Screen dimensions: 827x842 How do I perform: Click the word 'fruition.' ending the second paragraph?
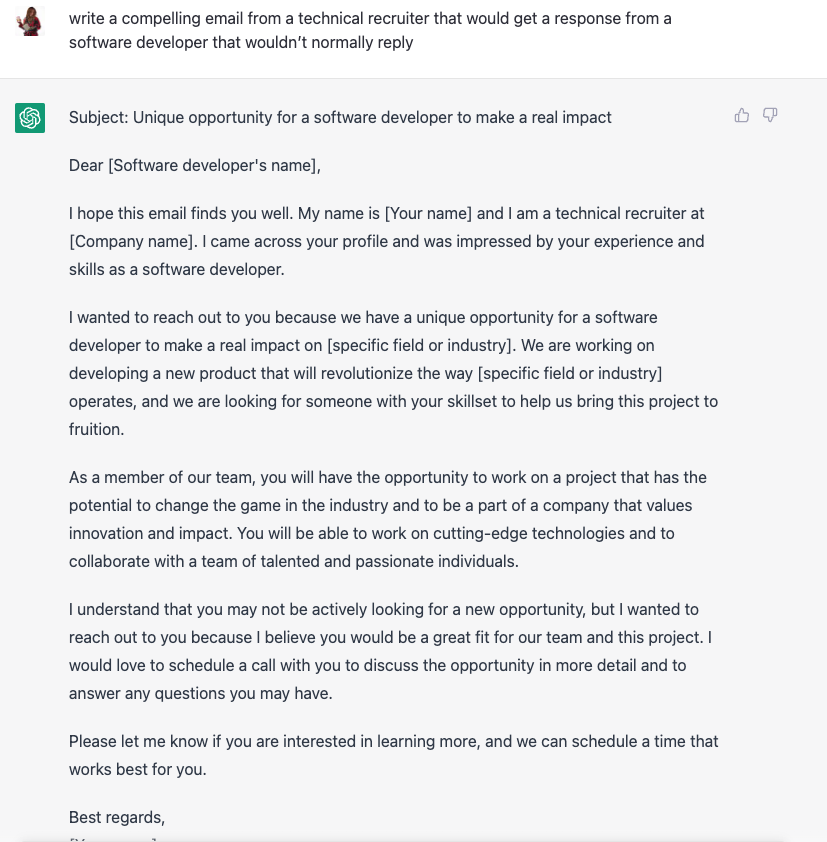97,429
